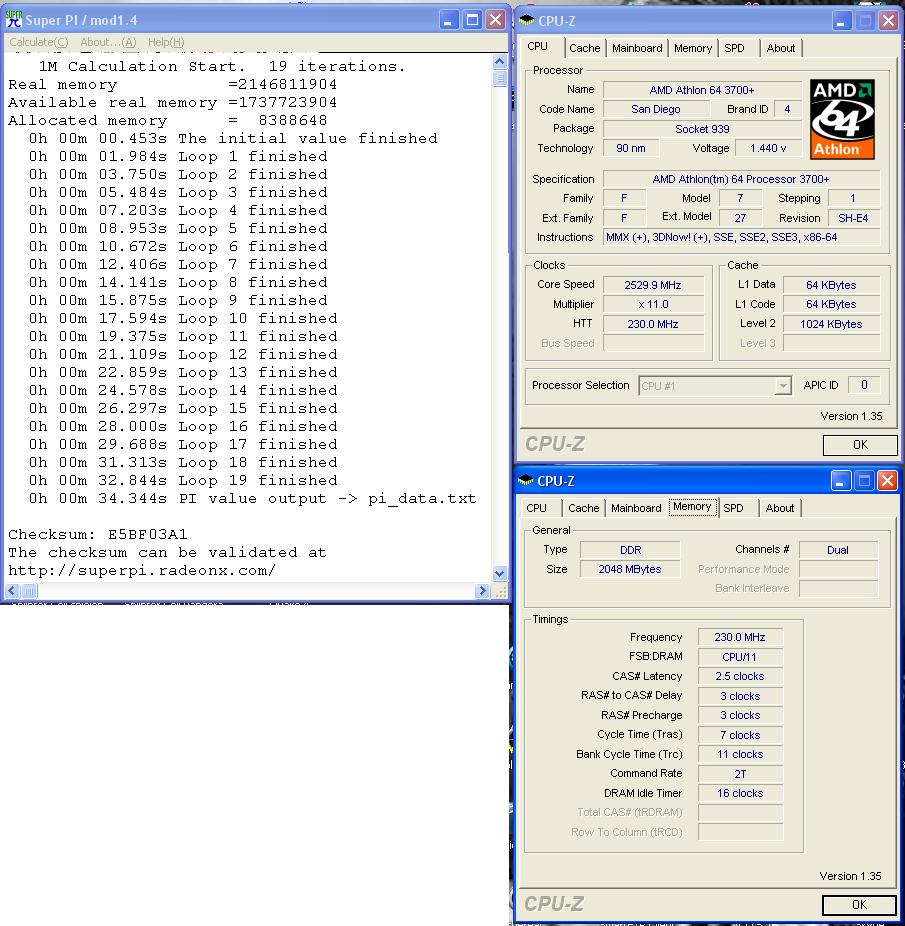Click DRAM Idle Timer value '16 clocks'
905x926 pixels.
pyautogui.click(x=740, y=793)
